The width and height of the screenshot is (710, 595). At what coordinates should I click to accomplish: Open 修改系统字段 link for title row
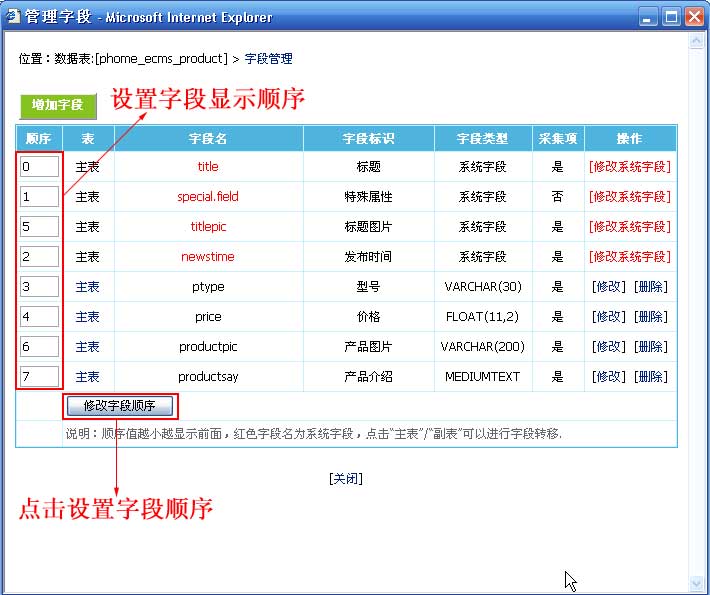coord(629,167)
